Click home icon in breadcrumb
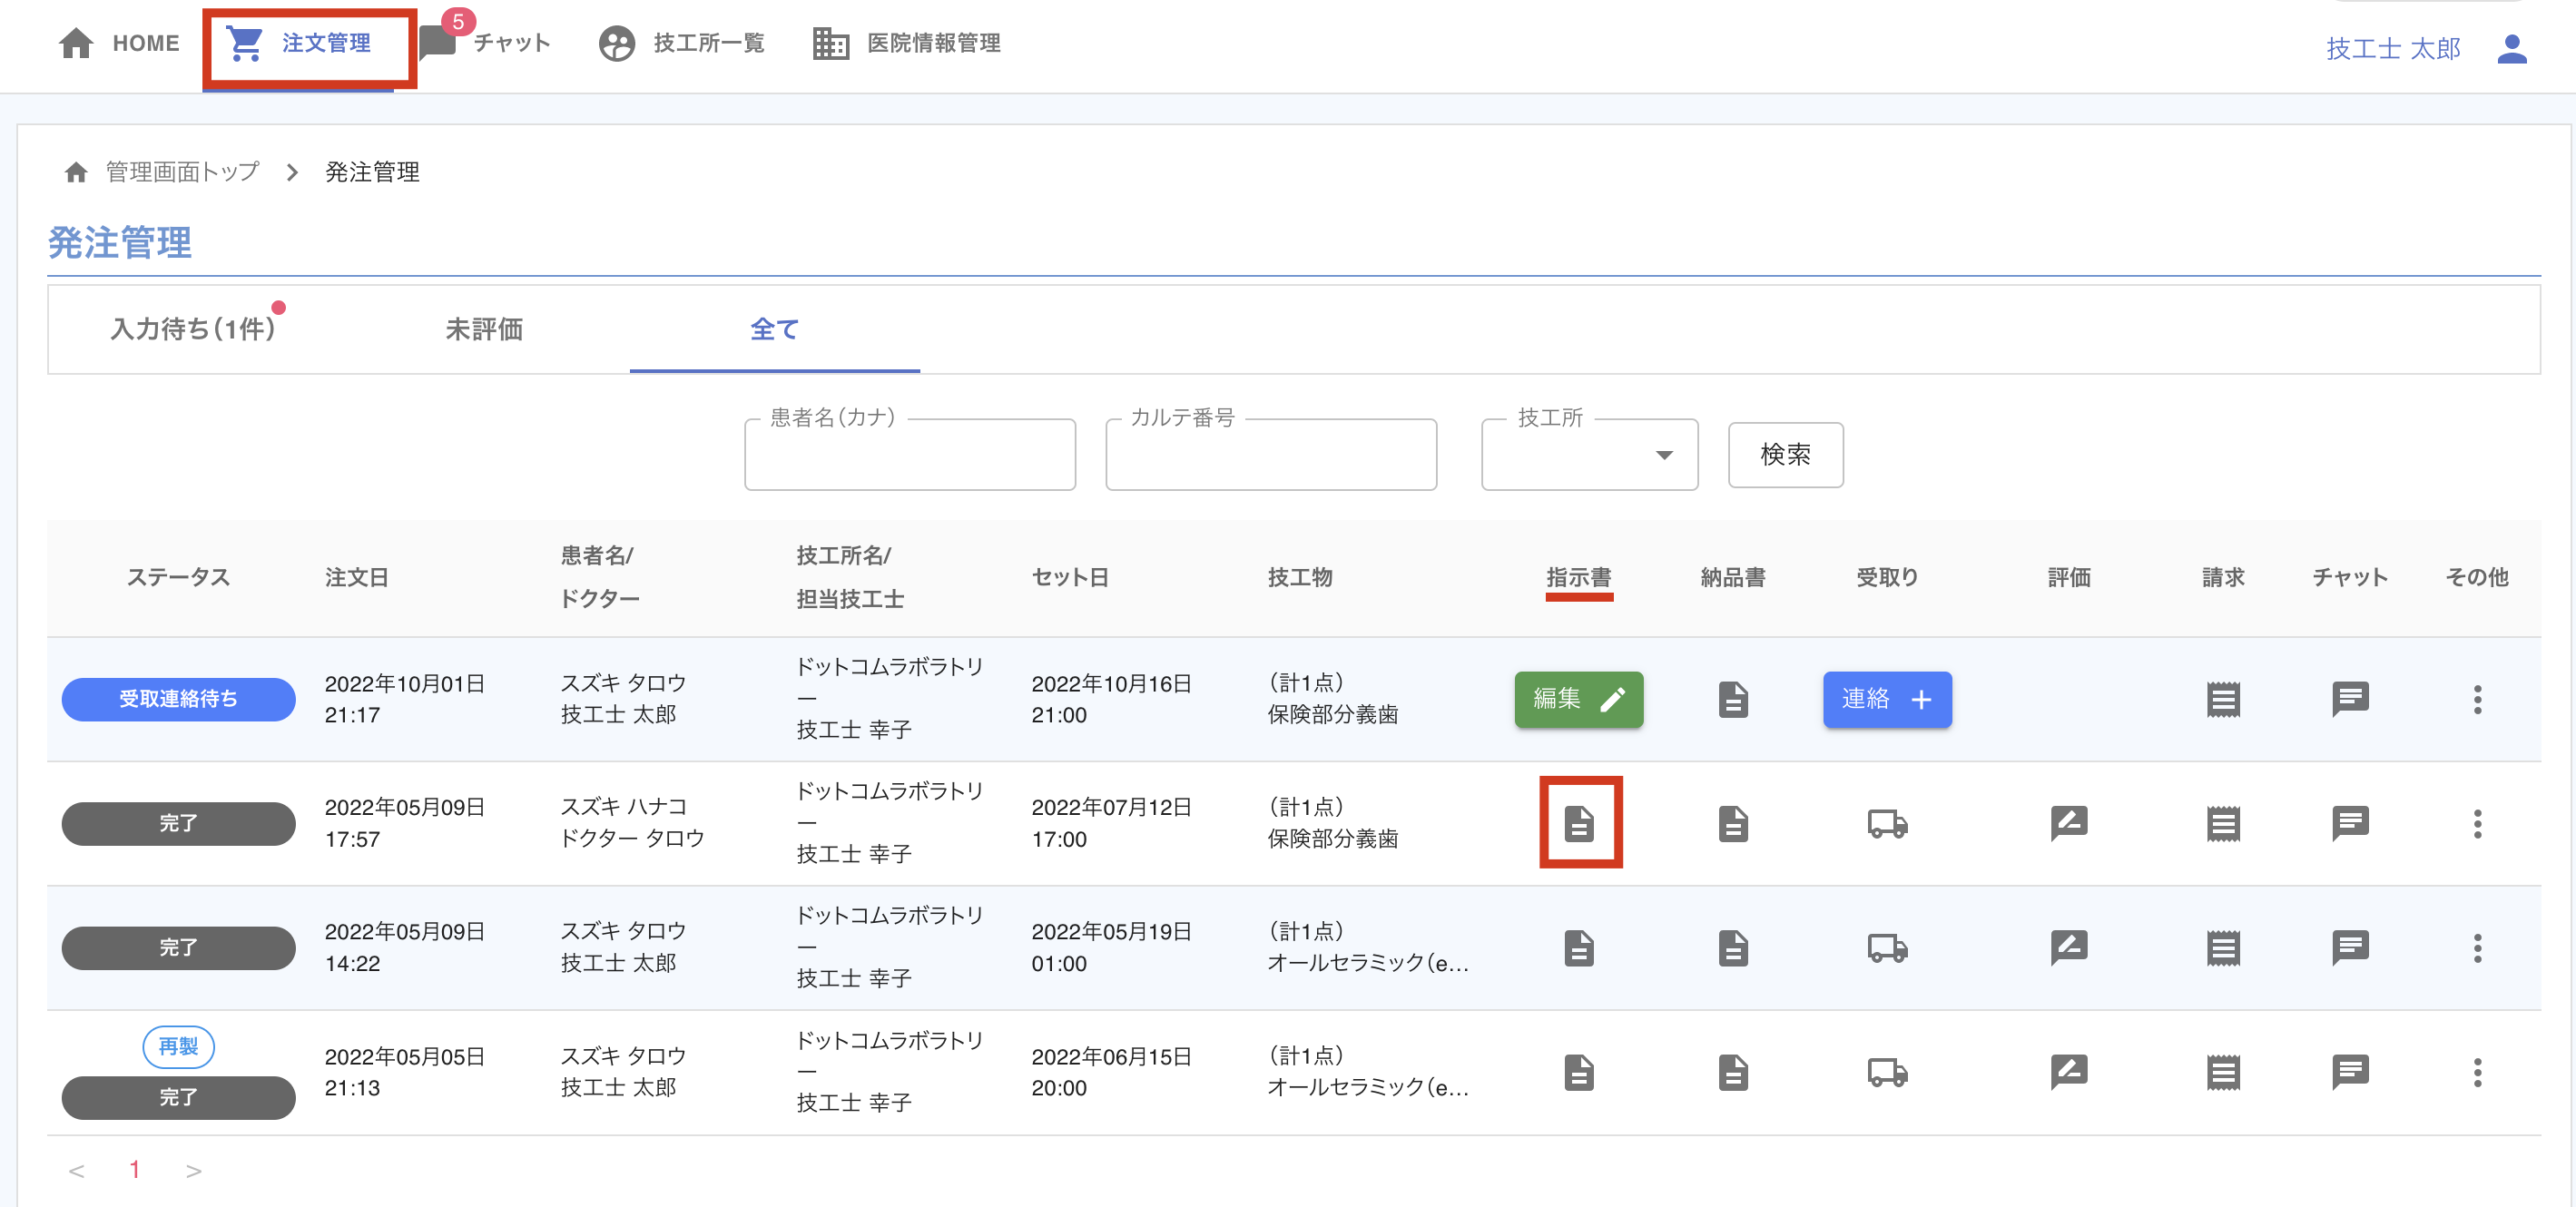This screenshot has width=2576, height=1207. pyautogui.click(x=76, y=172)
